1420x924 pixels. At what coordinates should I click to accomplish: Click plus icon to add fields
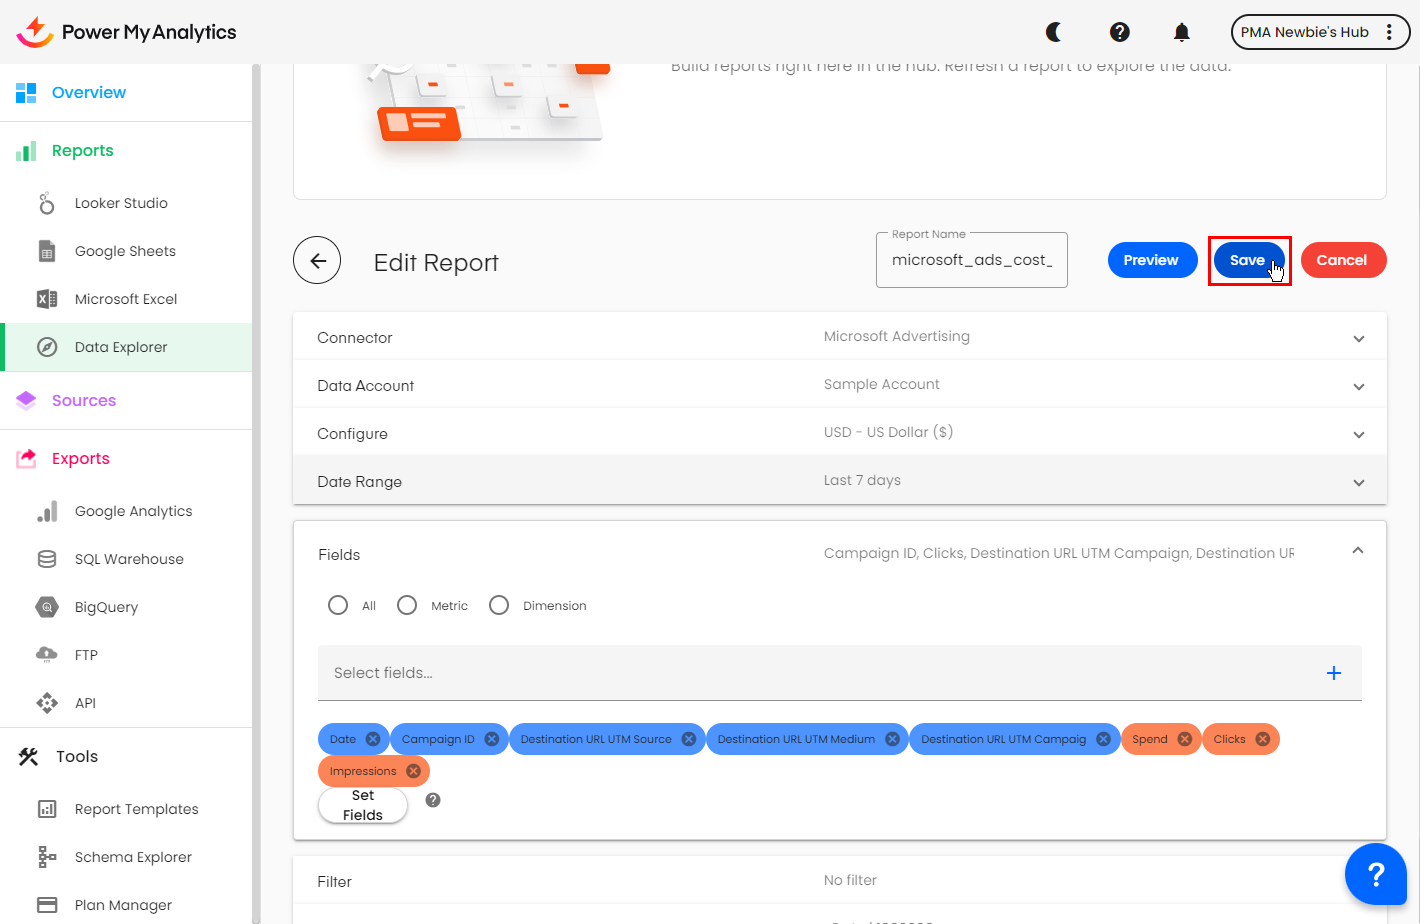(1333, 673)
